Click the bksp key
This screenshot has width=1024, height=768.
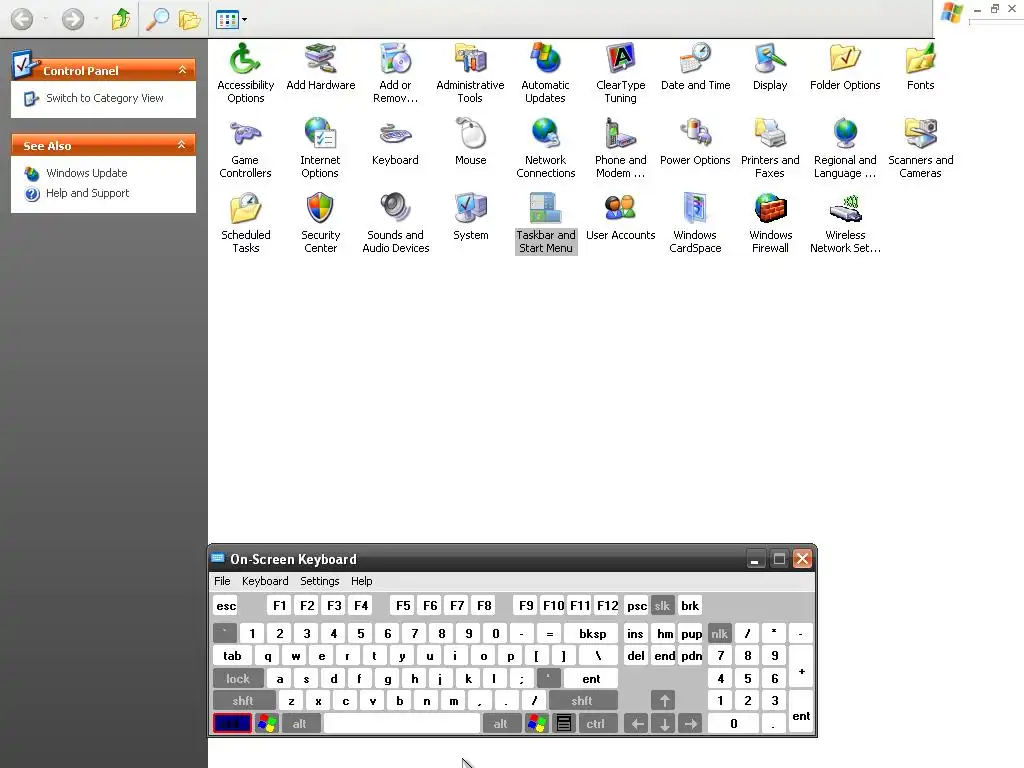(x=592, y=633)
